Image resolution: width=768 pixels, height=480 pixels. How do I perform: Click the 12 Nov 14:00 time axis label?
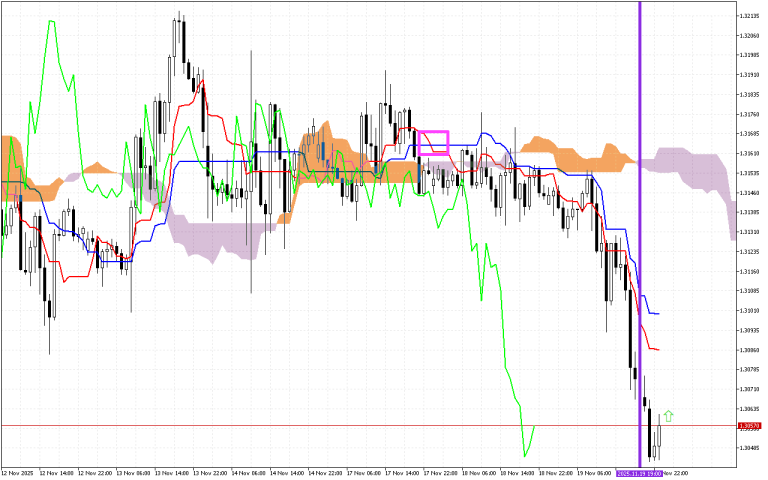(x=56, y=474)
